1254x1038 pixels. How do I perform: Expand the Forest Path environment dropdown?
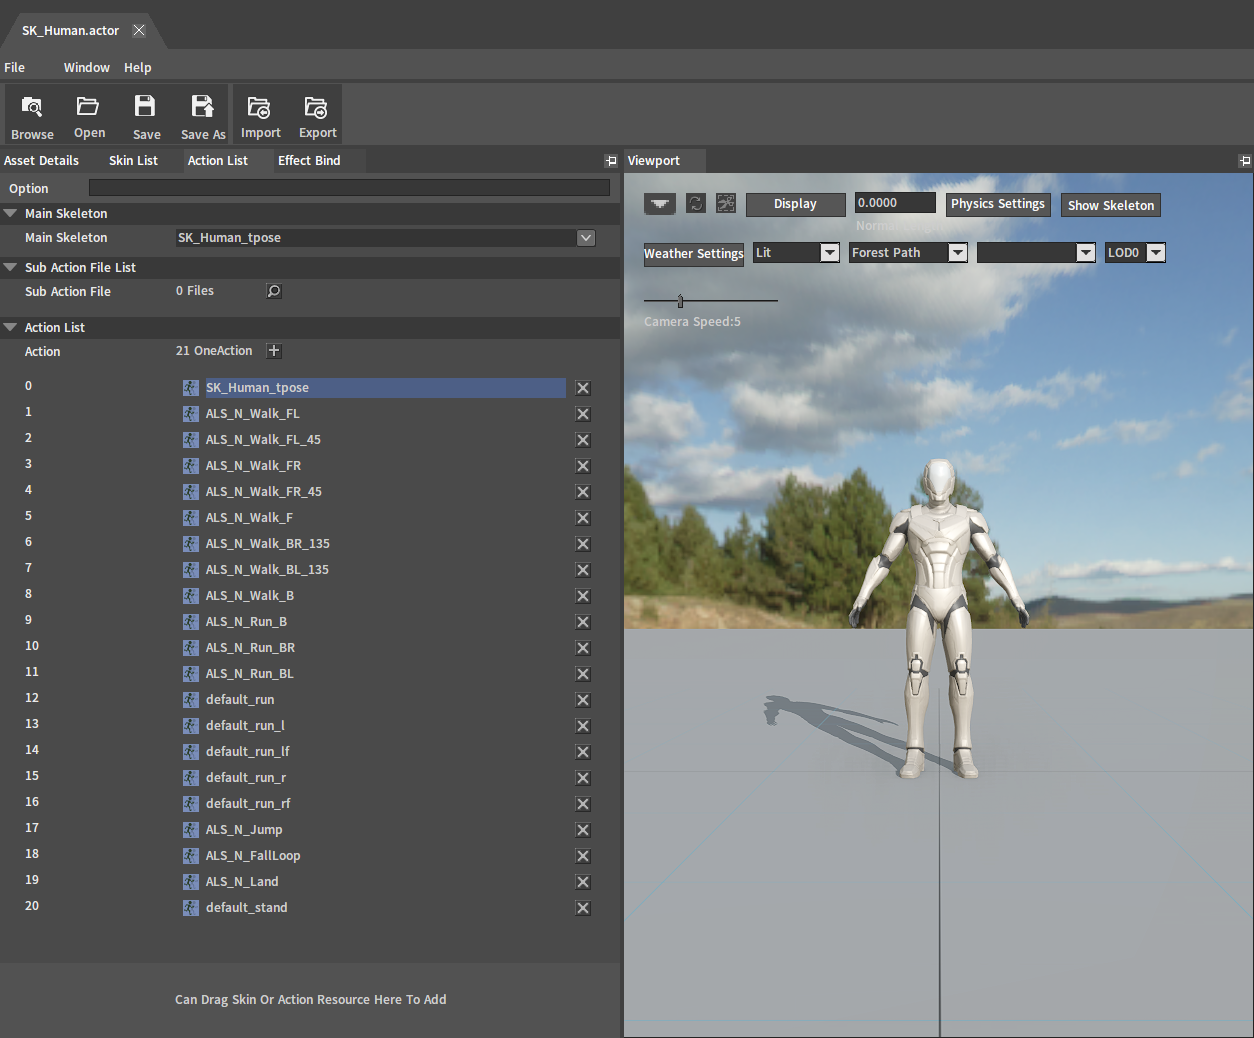(957, 253)
